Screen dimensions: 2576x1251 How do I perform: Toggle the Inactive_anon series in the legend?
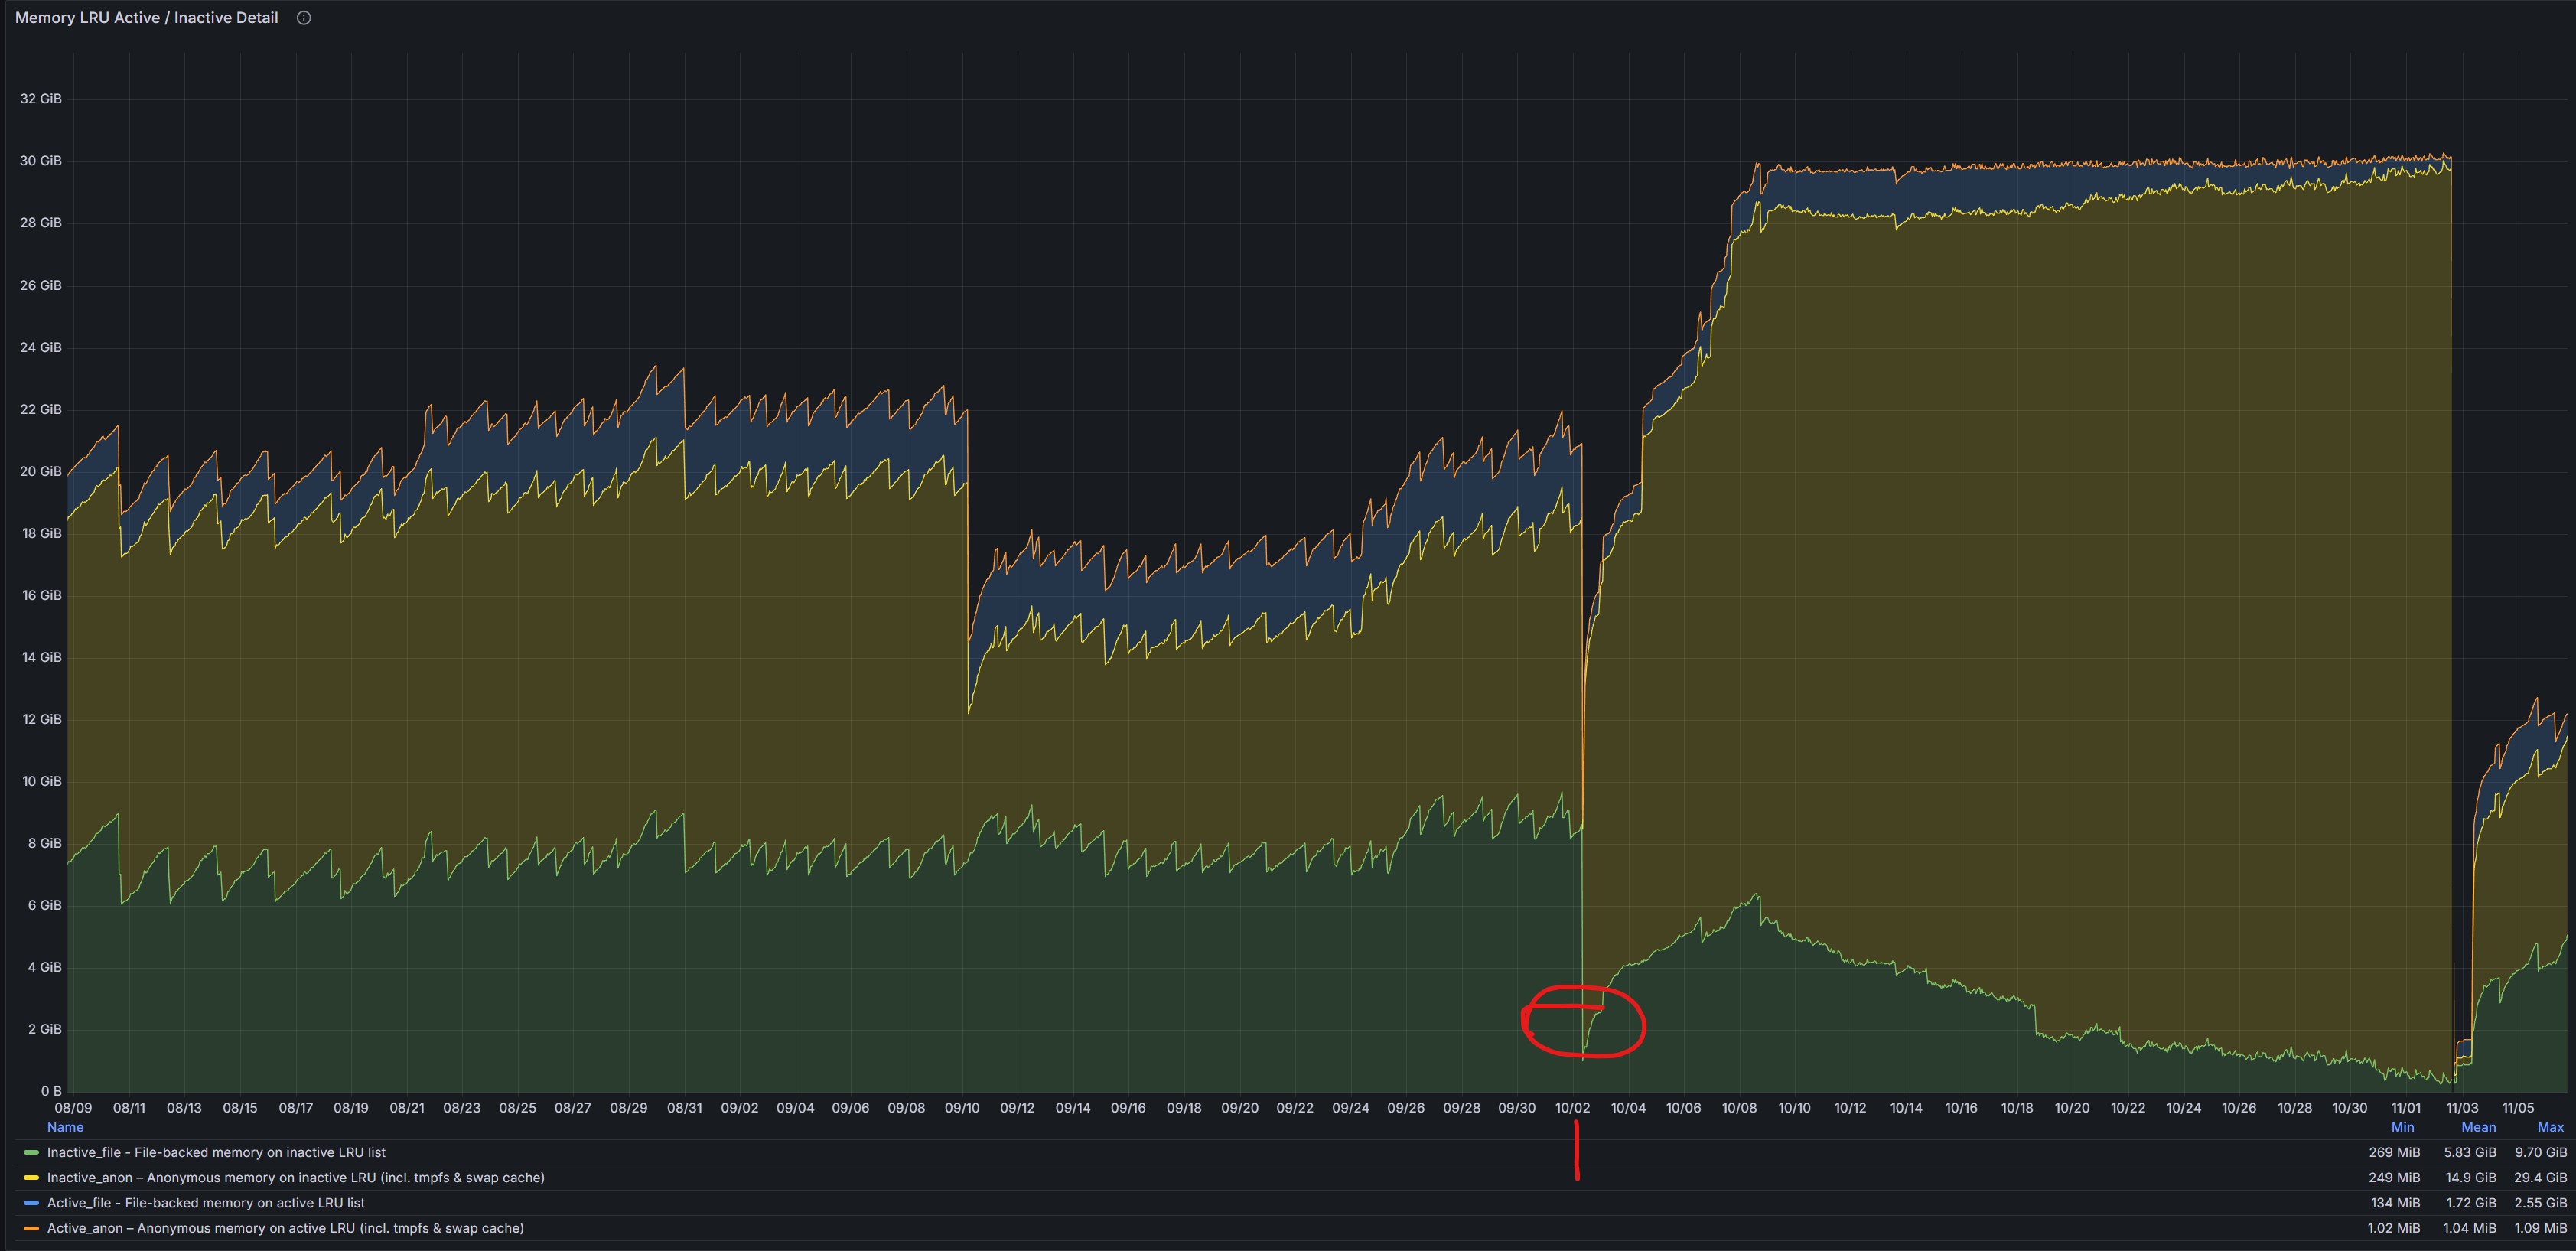click(x=295, y=1178)
